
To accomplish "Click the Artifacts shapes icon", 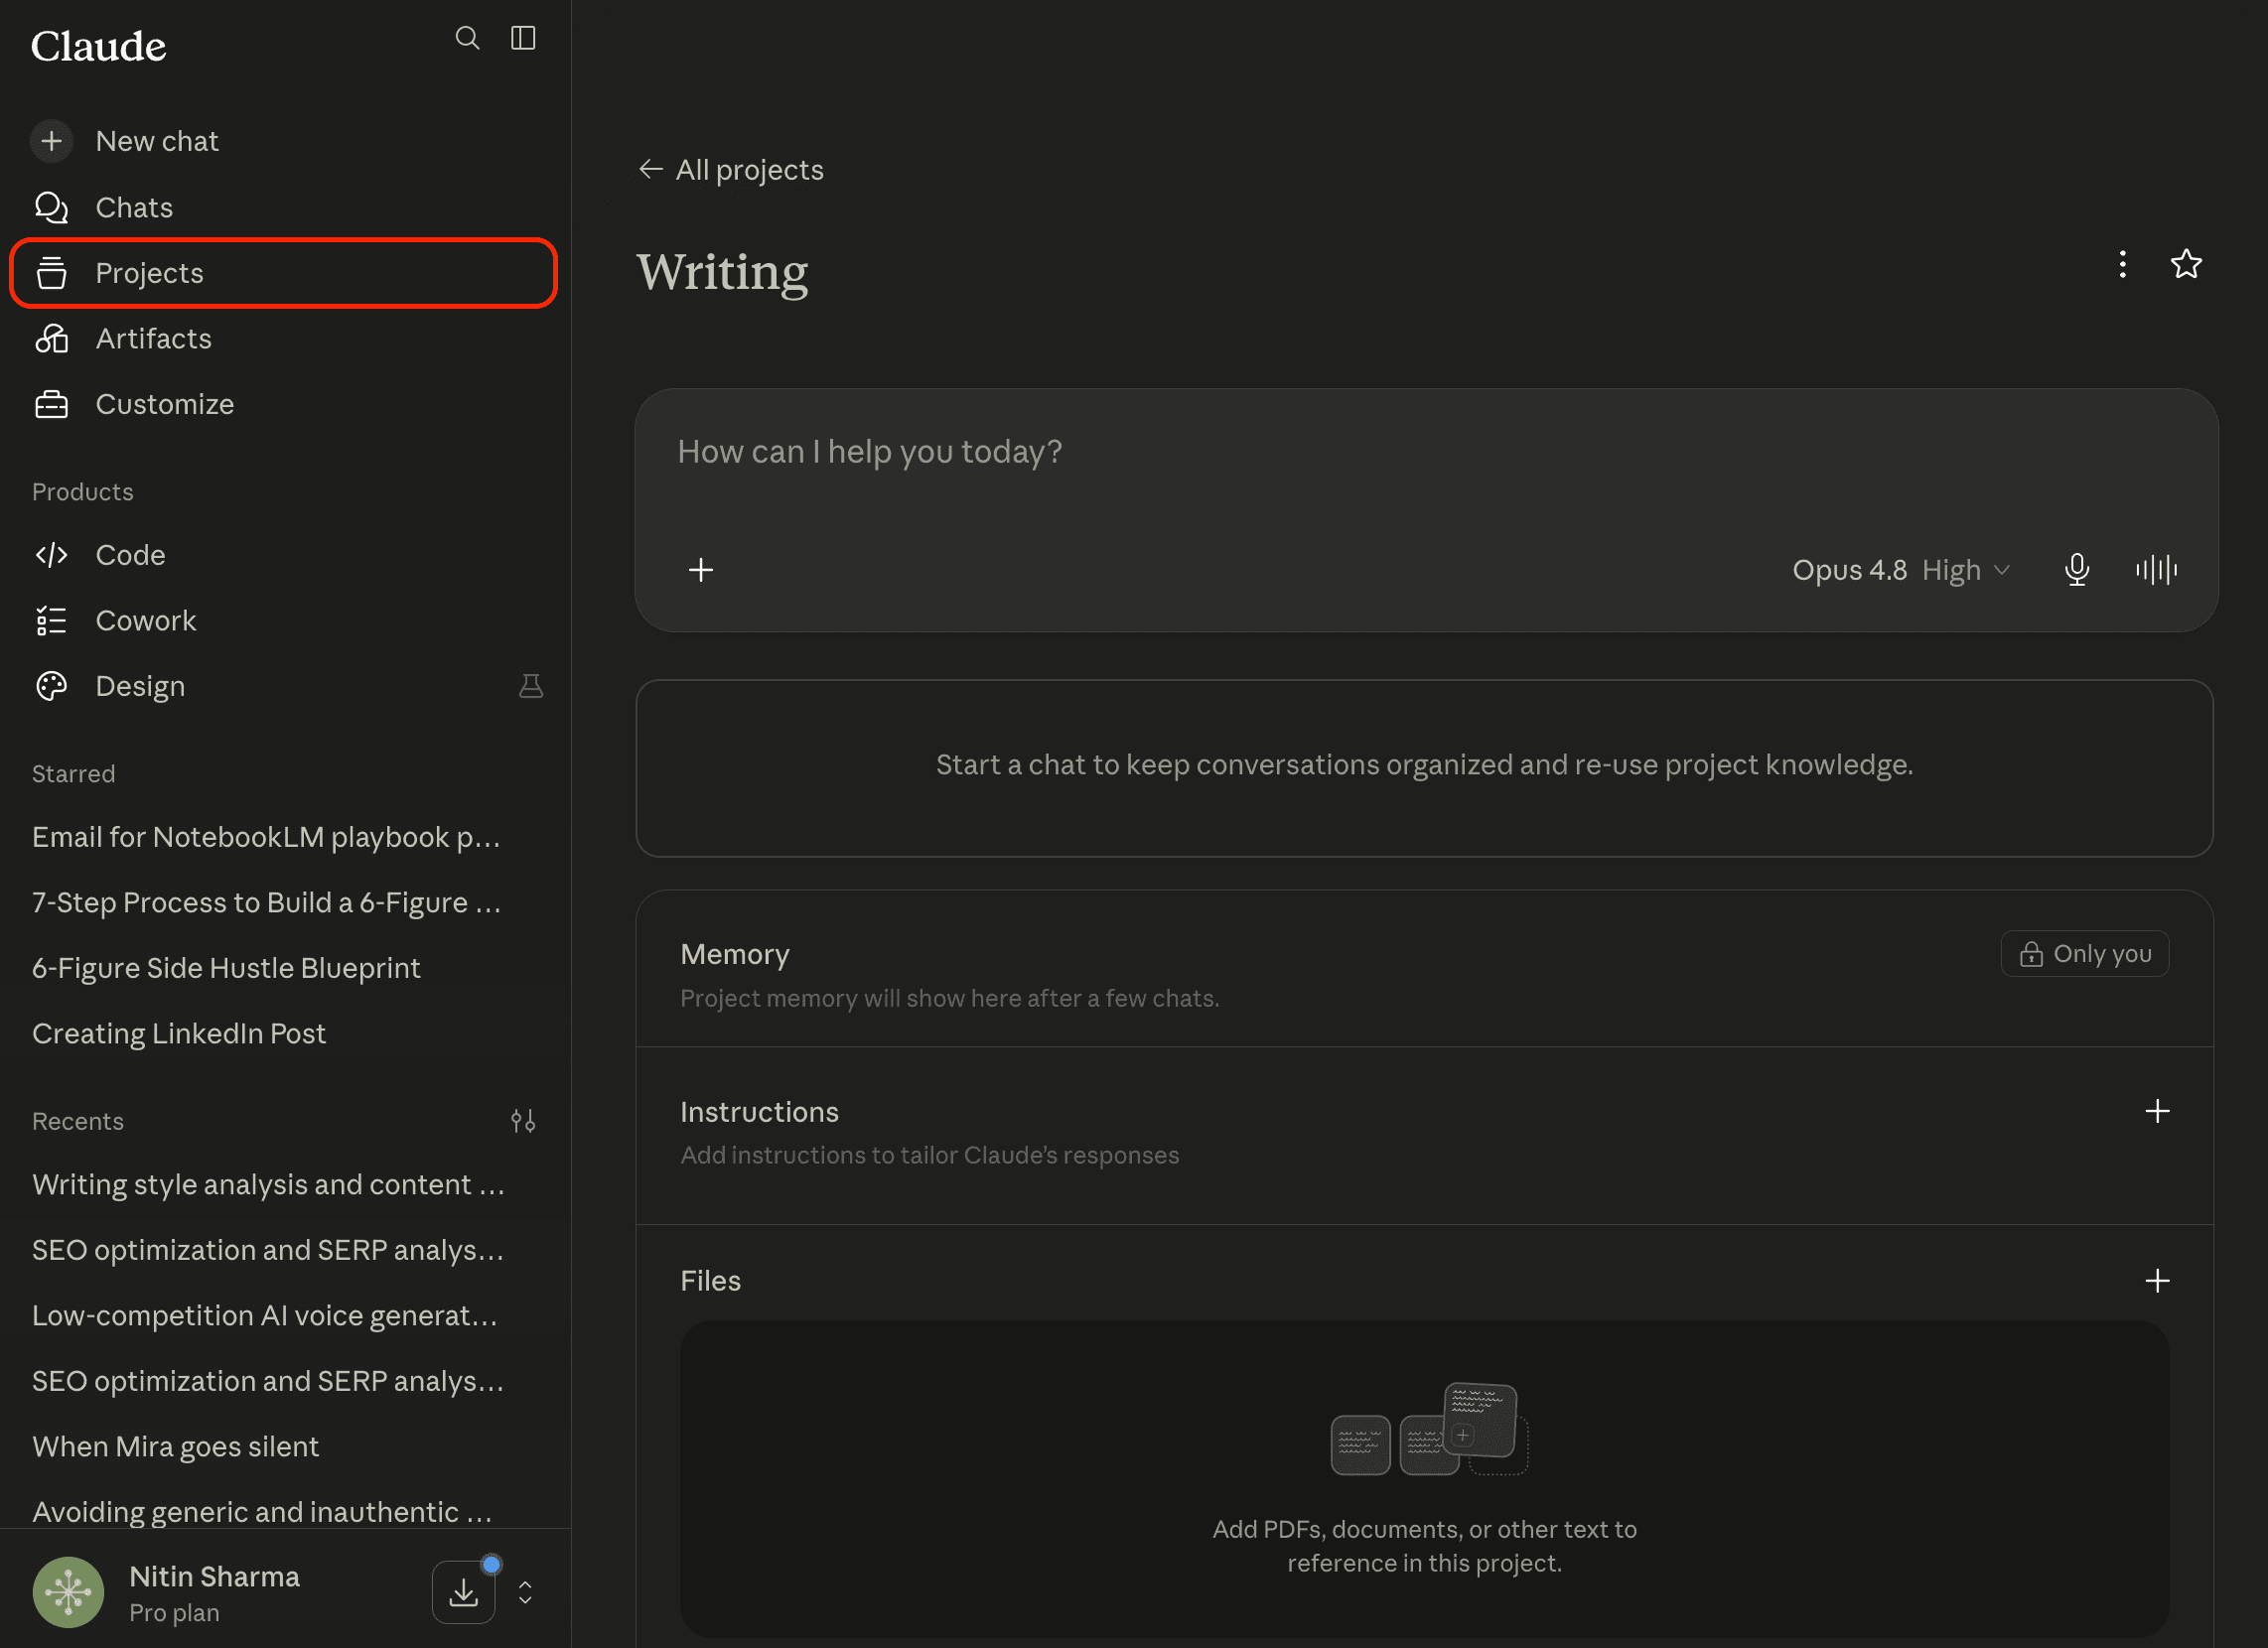I will click(51, 338).
